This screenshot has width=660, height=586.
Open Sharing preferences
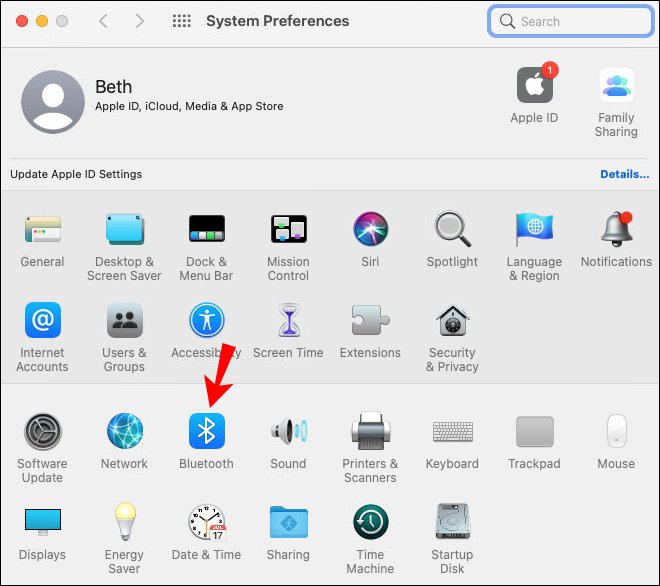289,522
